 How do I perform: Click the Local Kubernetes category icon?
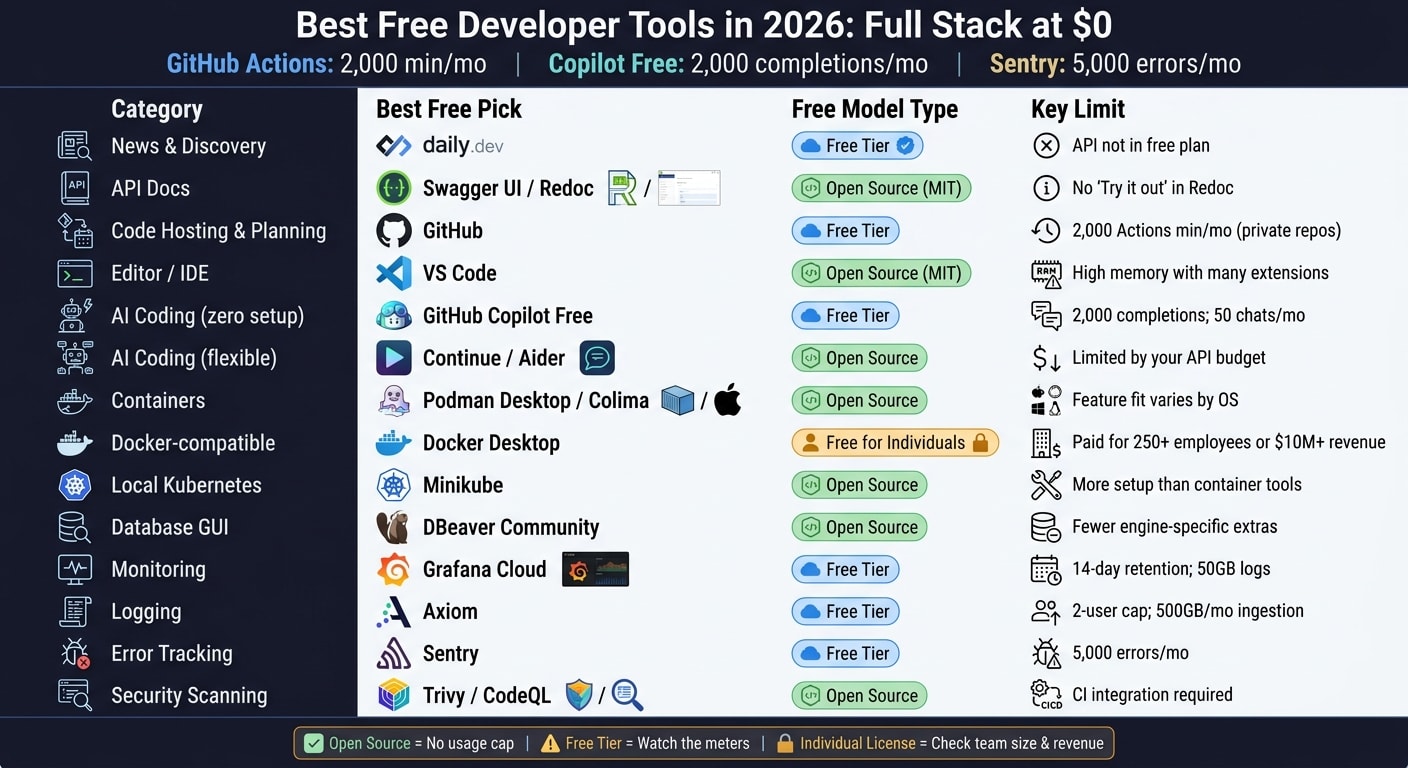(75, 485)
